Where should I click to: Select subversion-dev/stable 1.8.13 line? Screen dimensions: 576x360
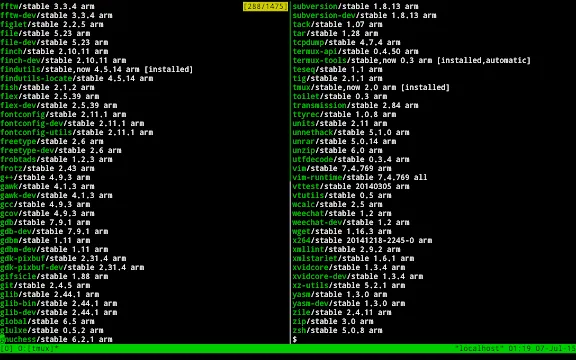(x=364, y=15)
